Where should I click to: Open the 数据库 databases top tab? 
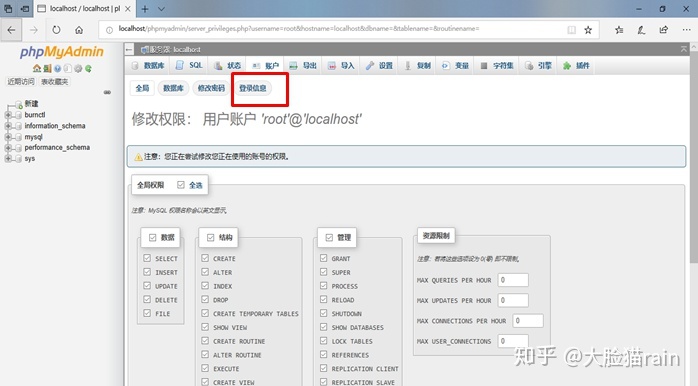point(148,65)
